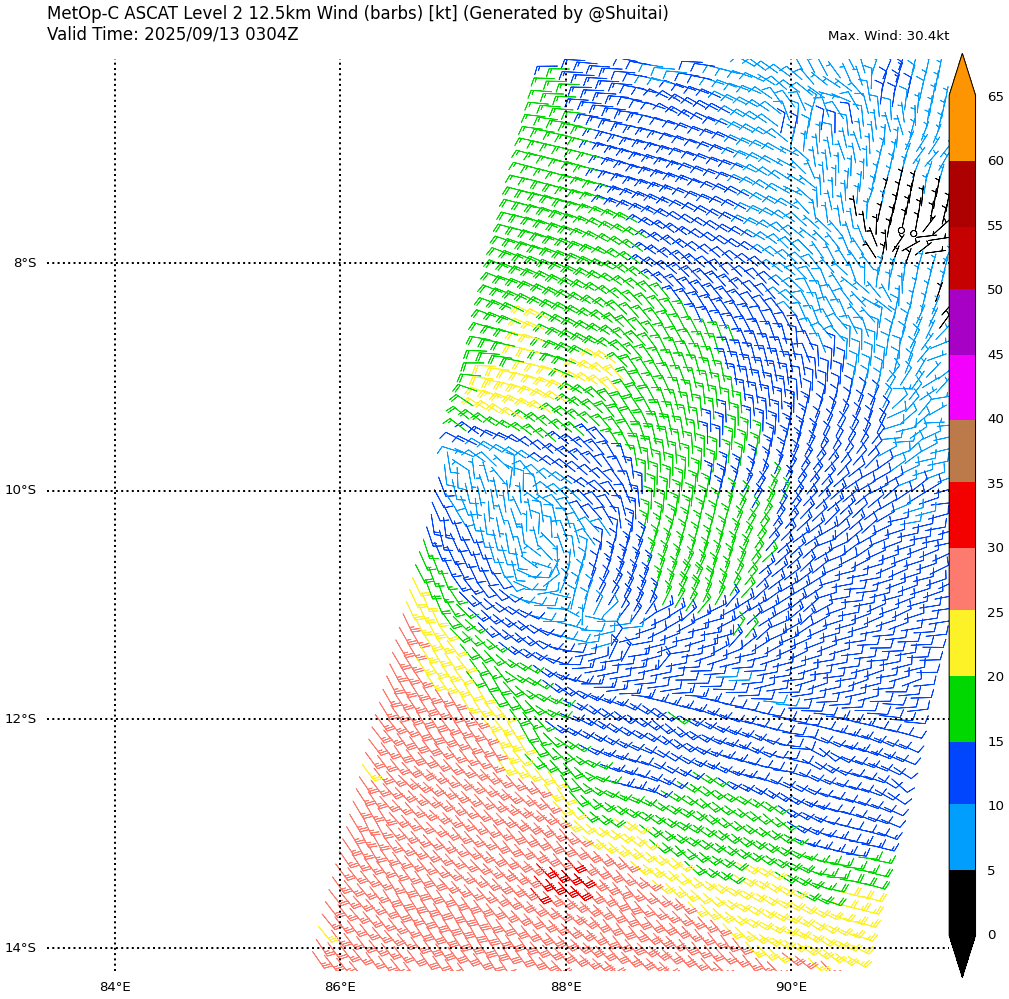Click the MetOp-C ASCAT title line

pos(358,13)
